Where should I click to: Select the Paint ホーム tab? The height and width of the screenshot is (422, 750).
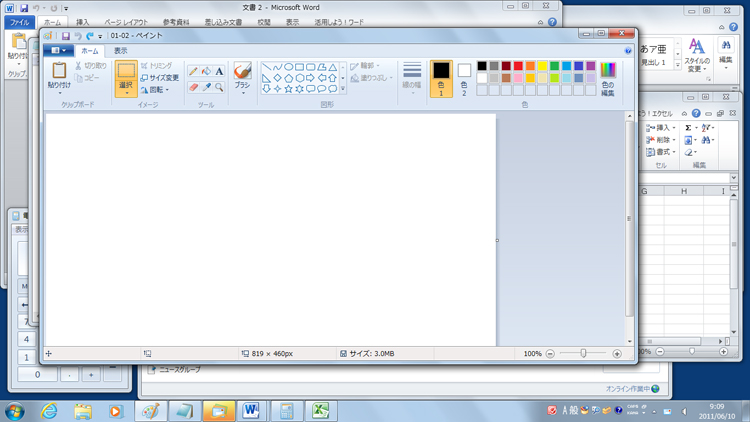(x=89, y=51)
